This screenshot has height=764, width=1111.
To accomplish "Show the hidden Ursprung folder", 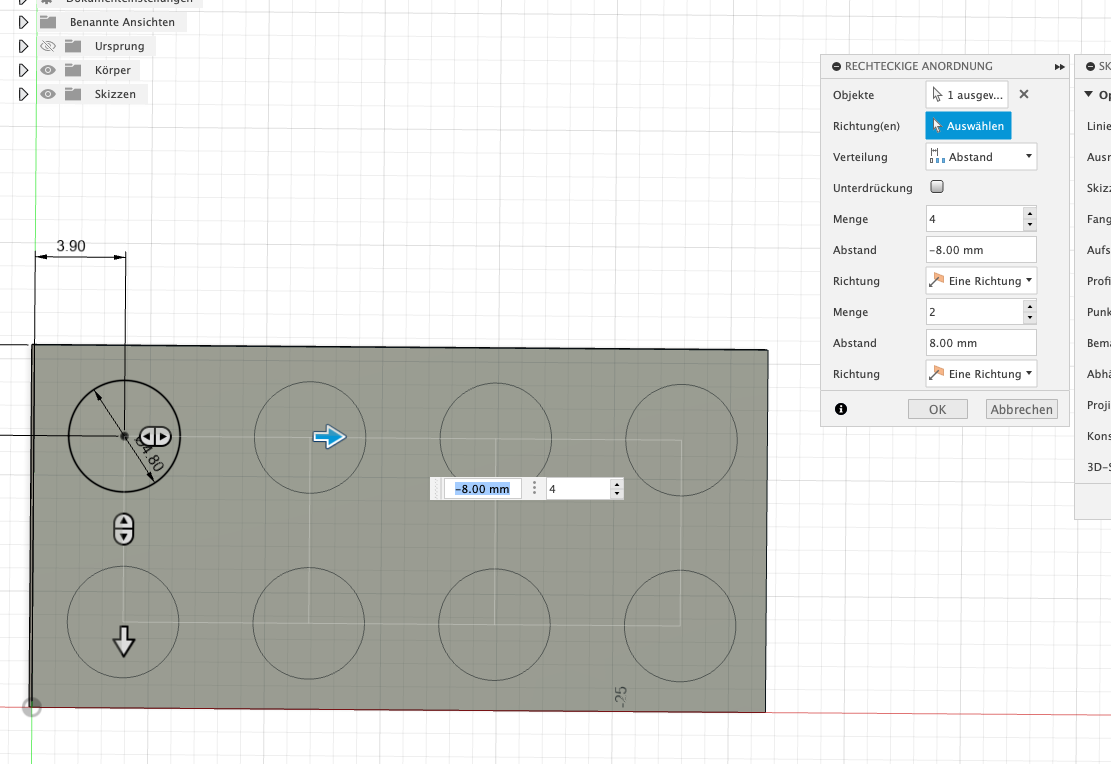I will click(x=47, y=46).
